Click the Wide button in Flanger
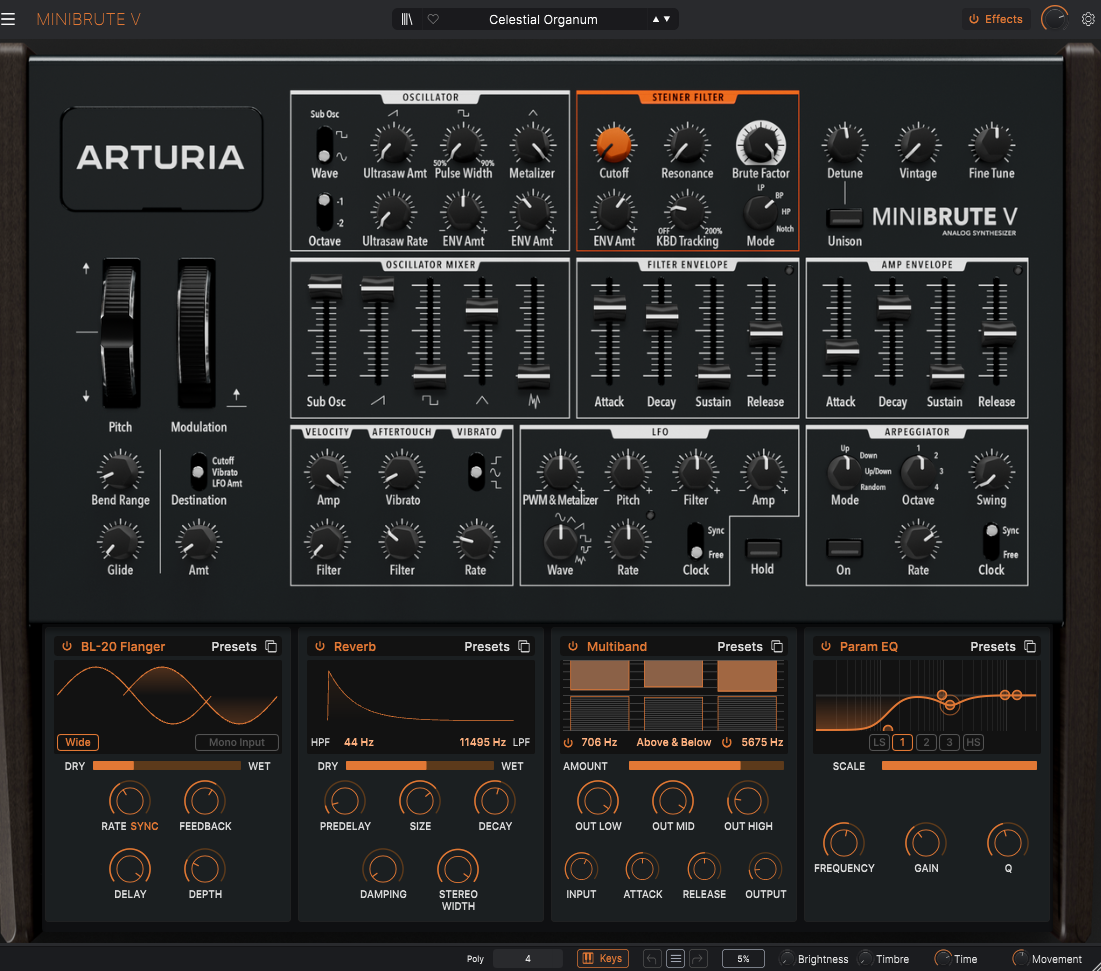The height and width of the screenshot is (971, 1101). pyautogui.click(x=77, y=742)
